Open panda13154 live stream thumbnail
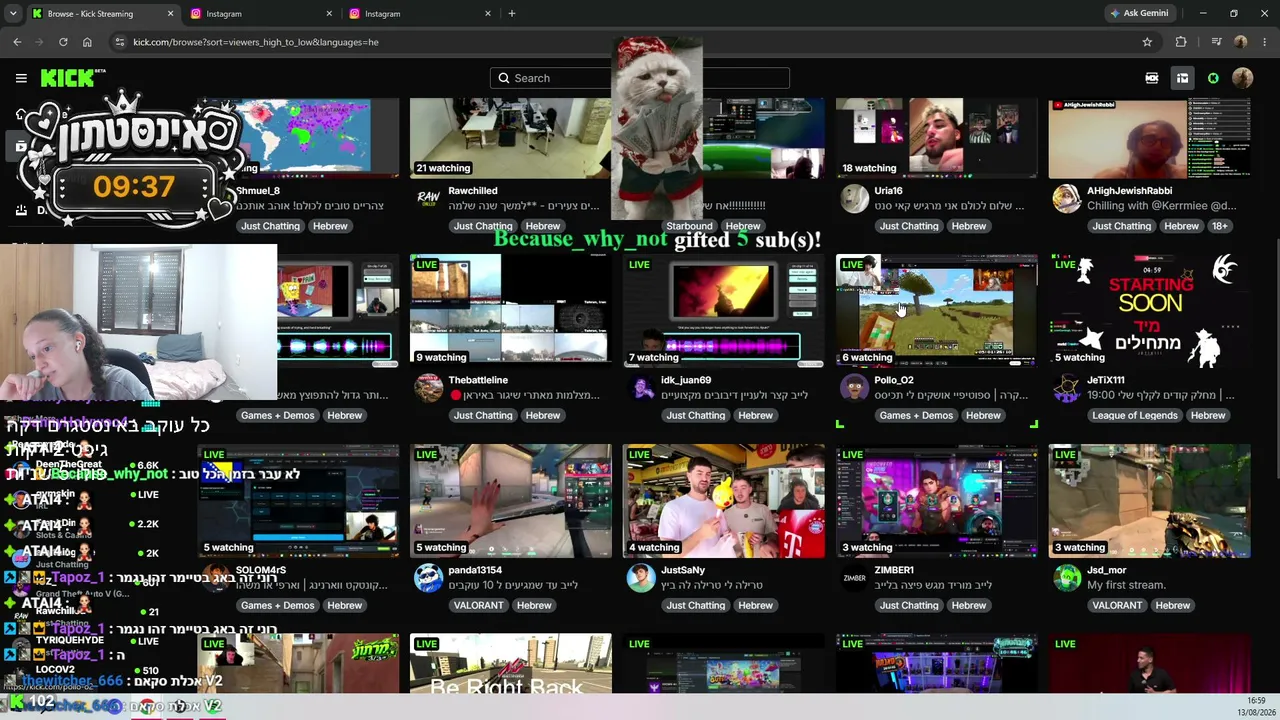The image size is (1280, 720). tap(511, 501)
